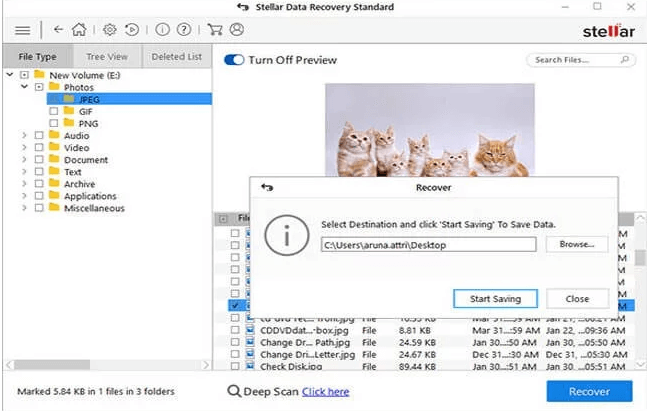Click the PNG folder icon
Viewport: 649px width, 411px height.
pyautogui.click(x=69, y=123)
